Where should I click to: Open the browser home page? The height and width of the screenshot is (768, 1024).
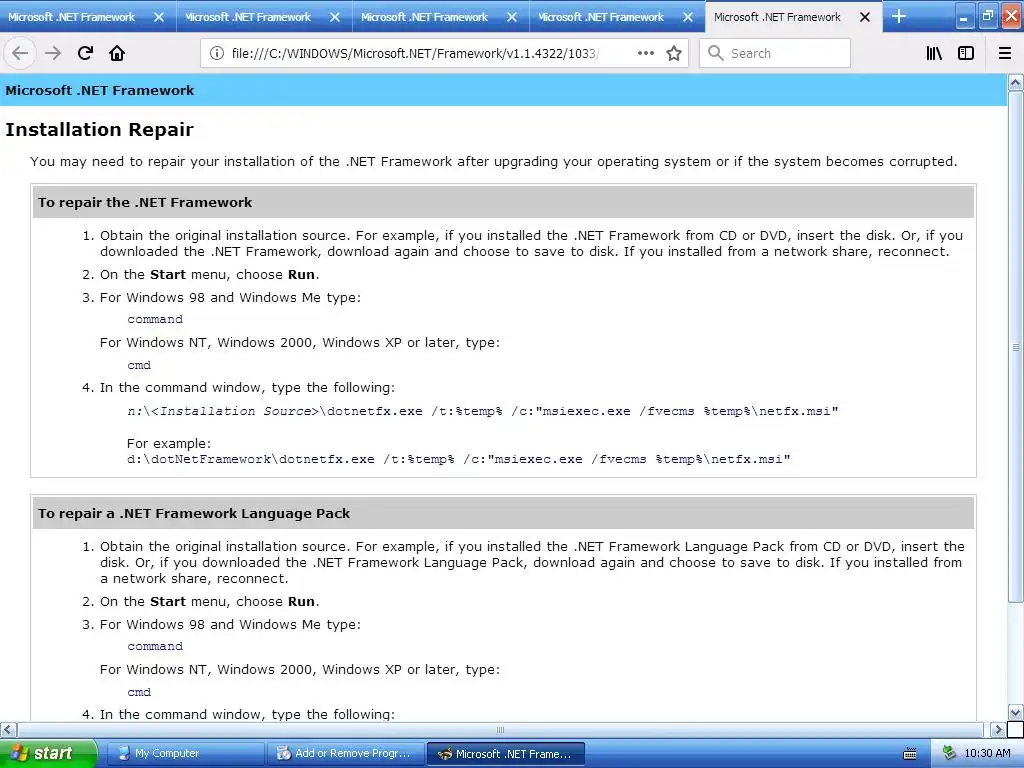117,53
